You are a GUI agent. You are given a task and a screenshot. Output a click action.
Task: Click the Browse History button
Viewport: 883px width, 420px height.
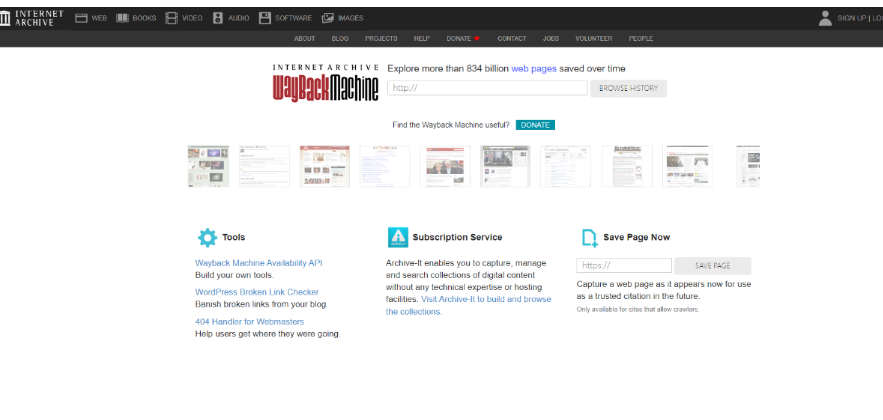click(x=628, y=88)
